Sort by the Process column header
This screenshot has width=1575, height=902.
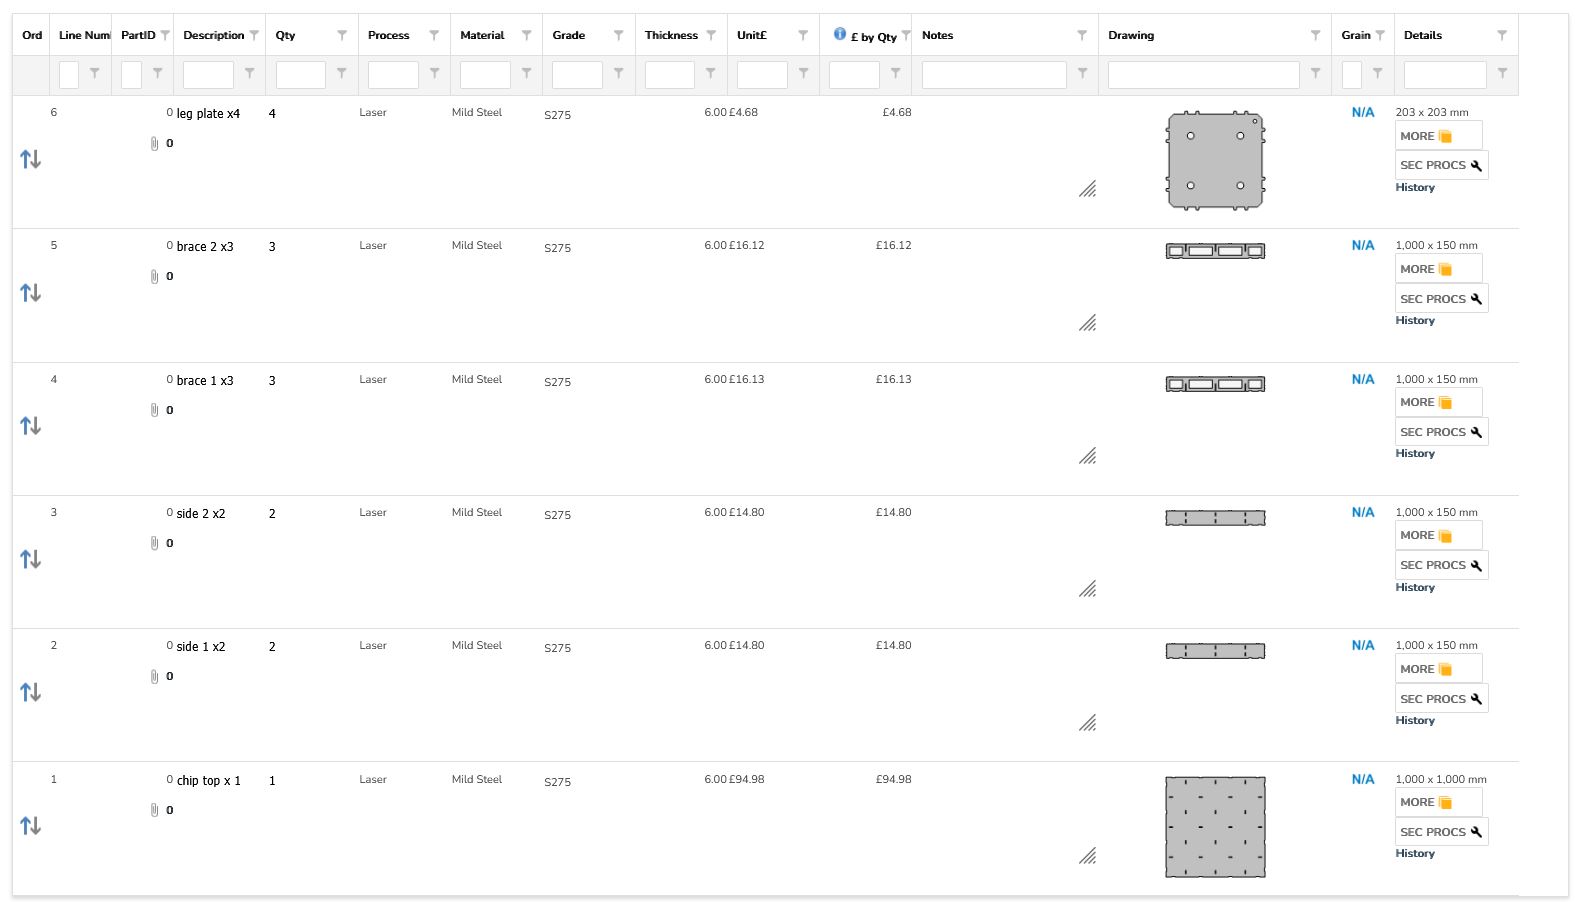pos(389,35)
